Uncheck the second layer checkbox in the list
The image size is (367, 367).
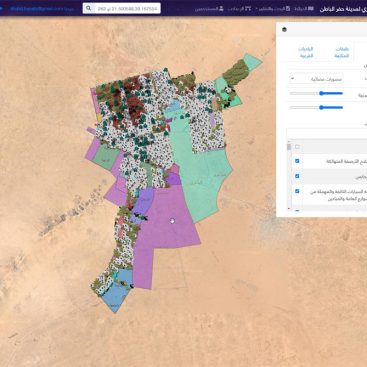click(x=297, y=176)
